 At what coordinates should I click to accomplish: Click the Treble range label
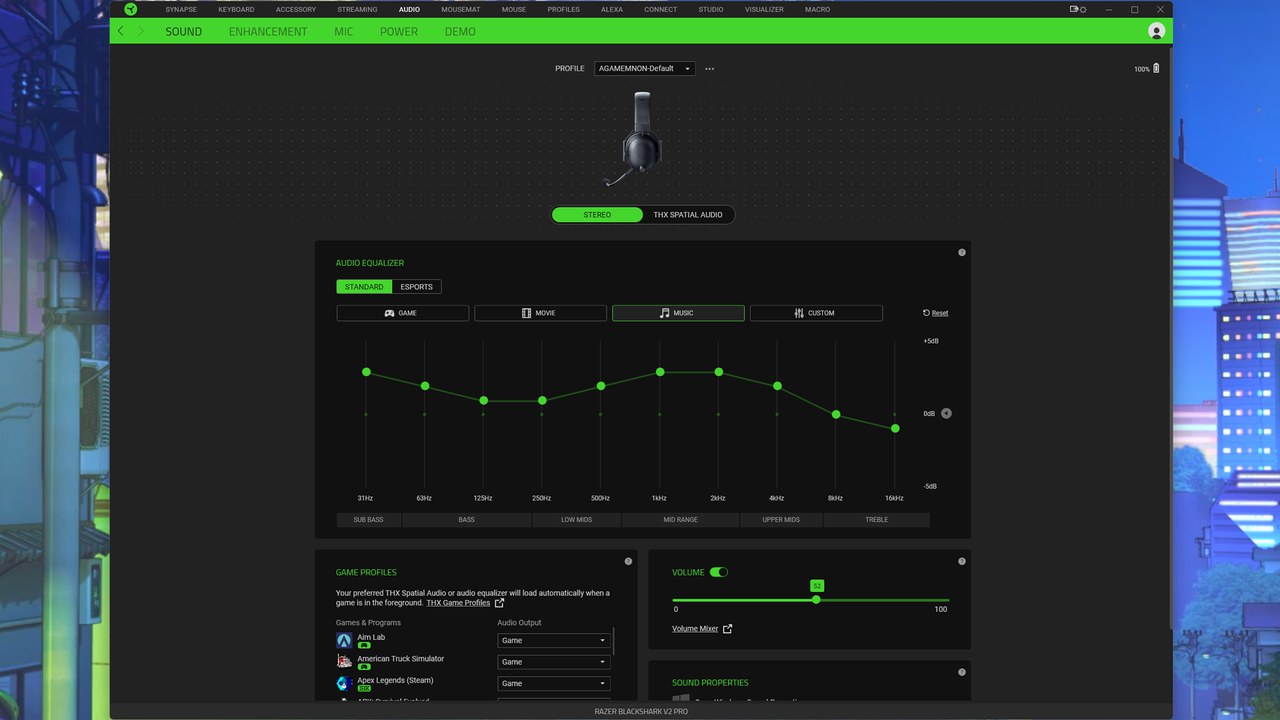pyautogui.click(x=876, y=520)
